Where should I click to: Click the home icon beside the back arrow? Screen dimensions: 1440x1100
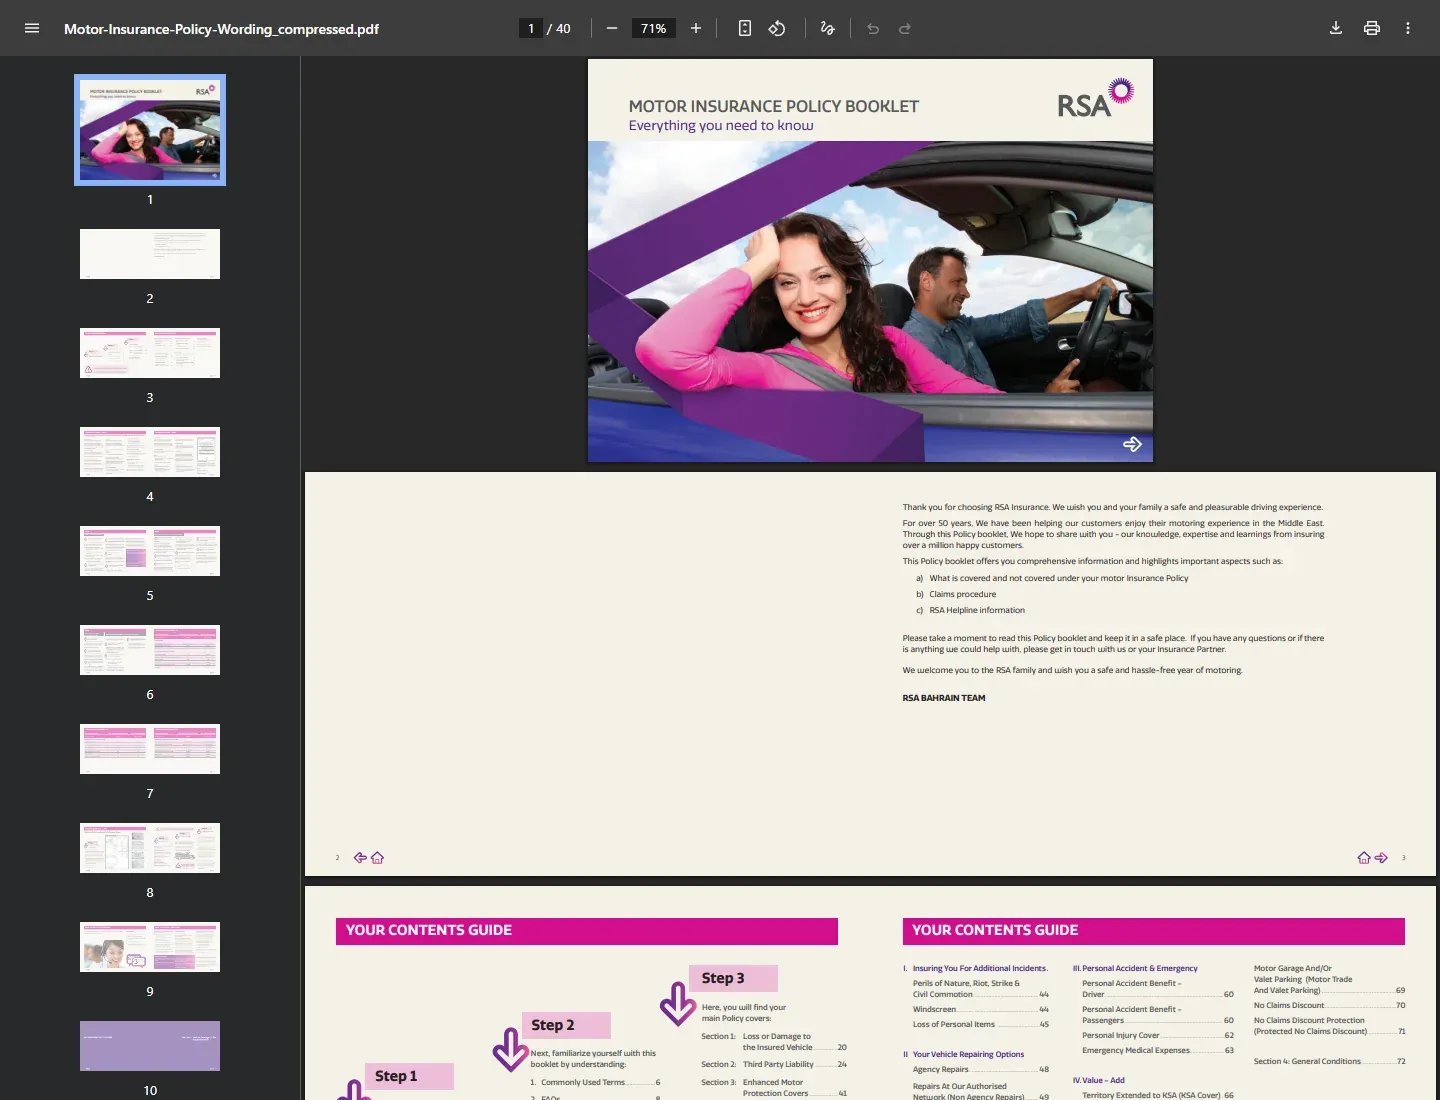[377, 858]
